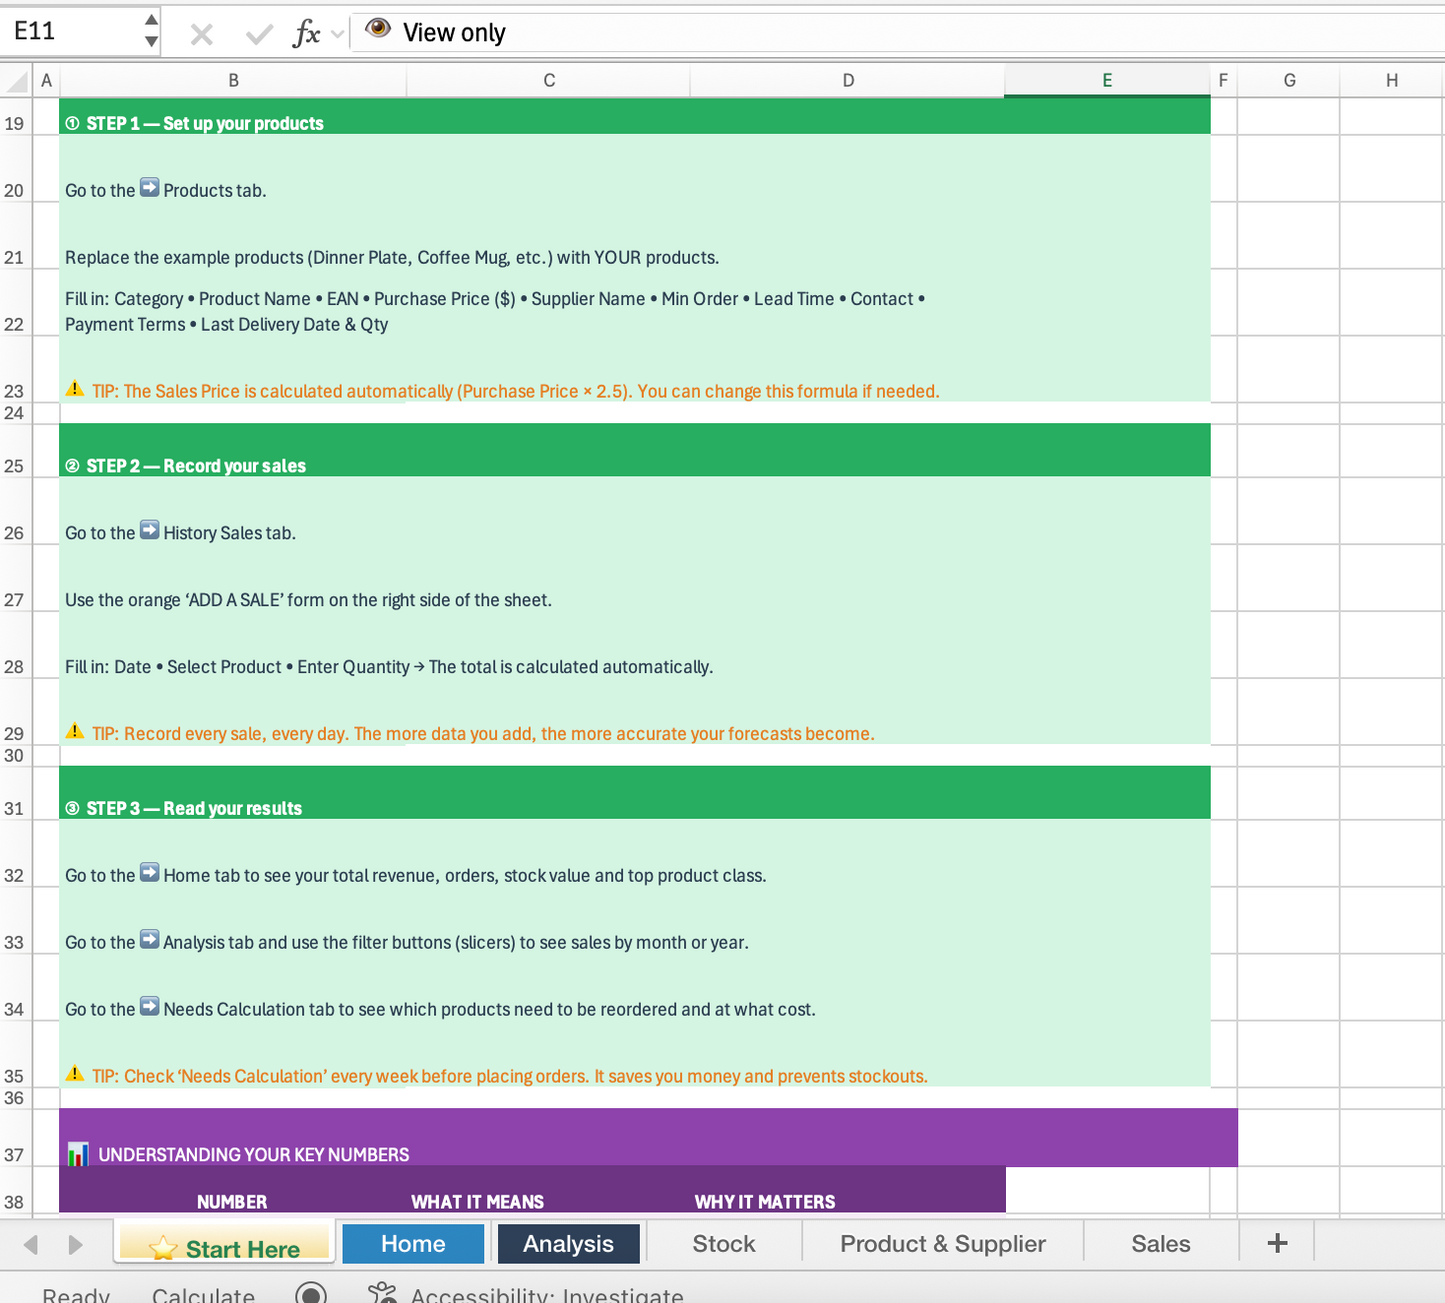This screenshot has height=1303, width=1445.
Task: Switch to the Home sheet tab
Action: (x=413, y=1243)
